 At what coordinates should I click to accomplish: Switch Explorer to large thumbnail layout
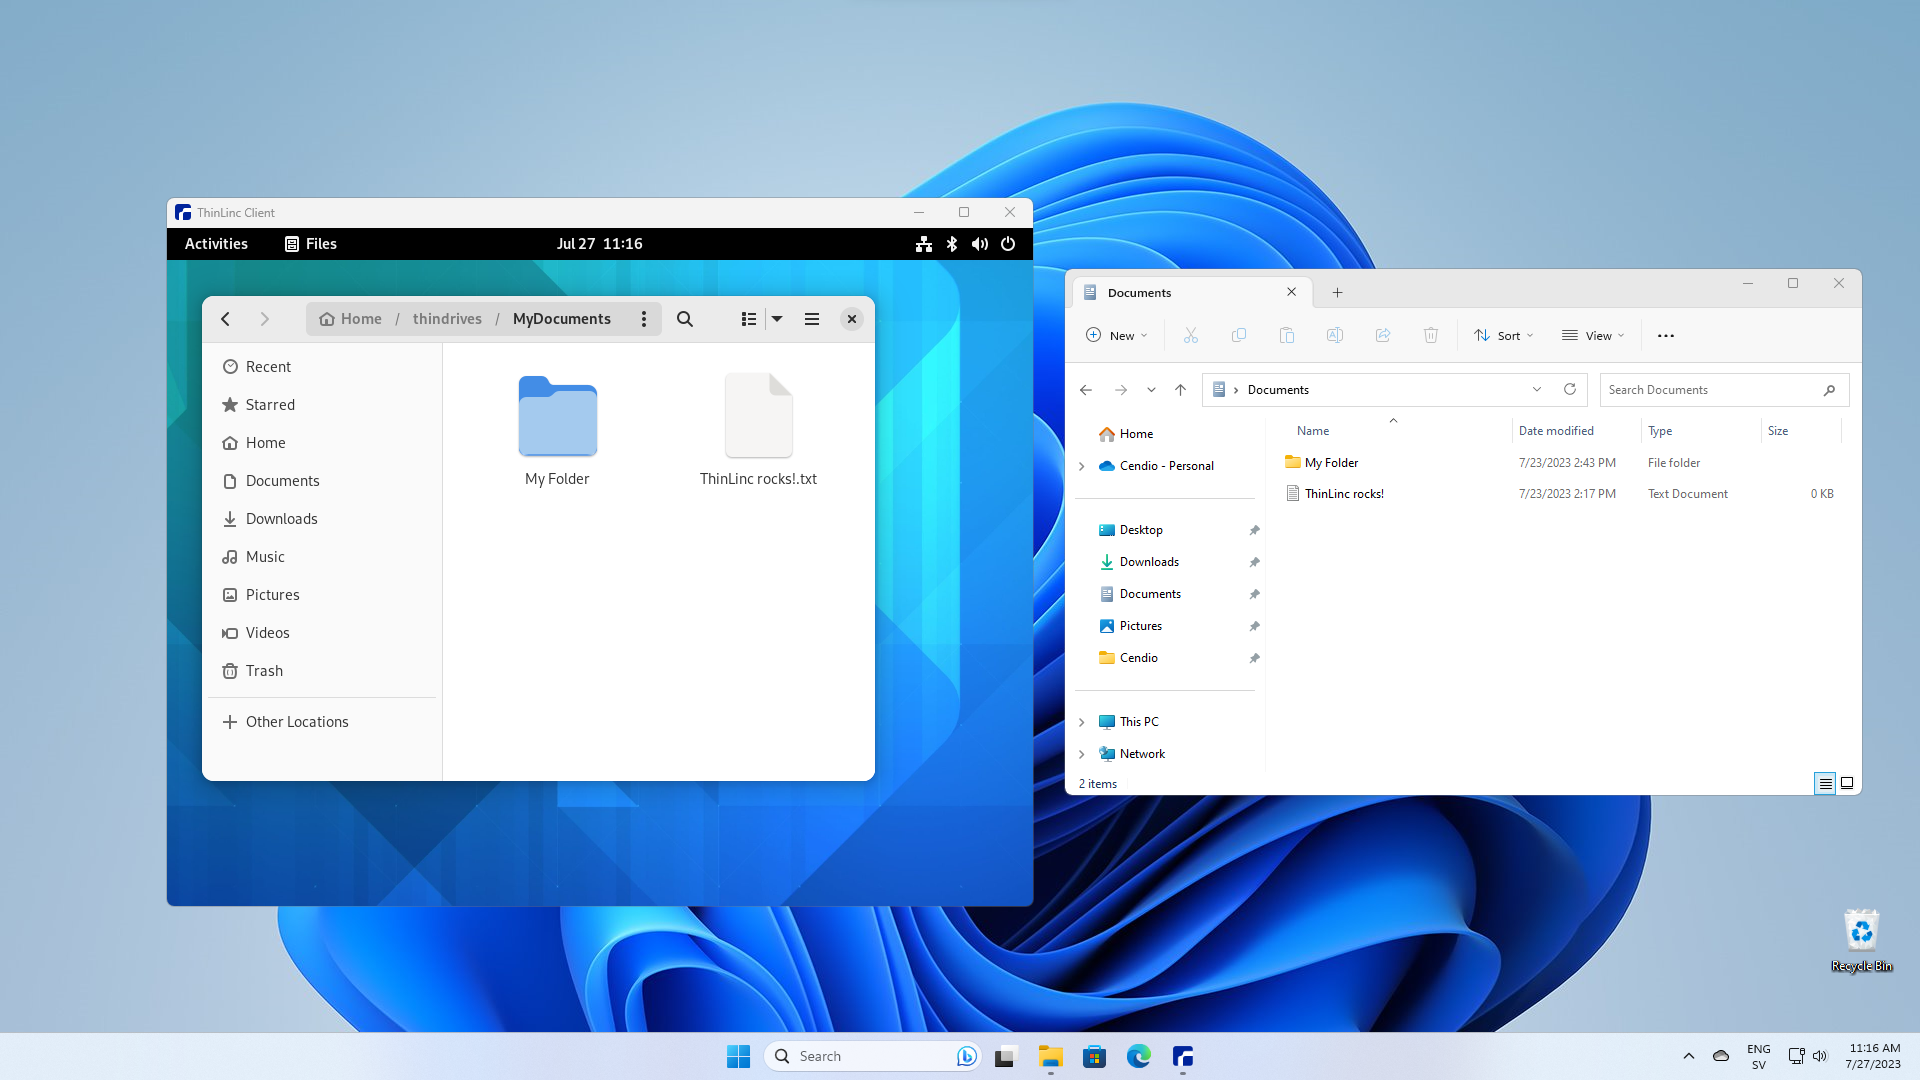tap(1847, 783)
